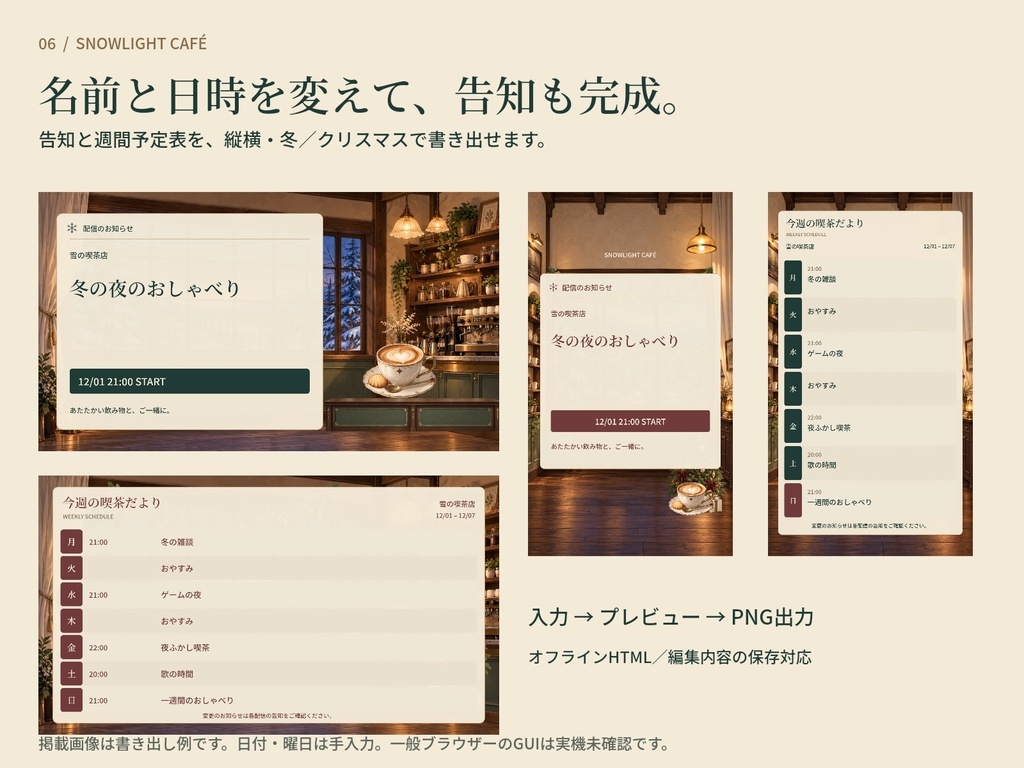Click 冬の夜のおしゃべり title in the landscape announcement
The width and height of the screenshot is (1024, 768).
point(155,288)
